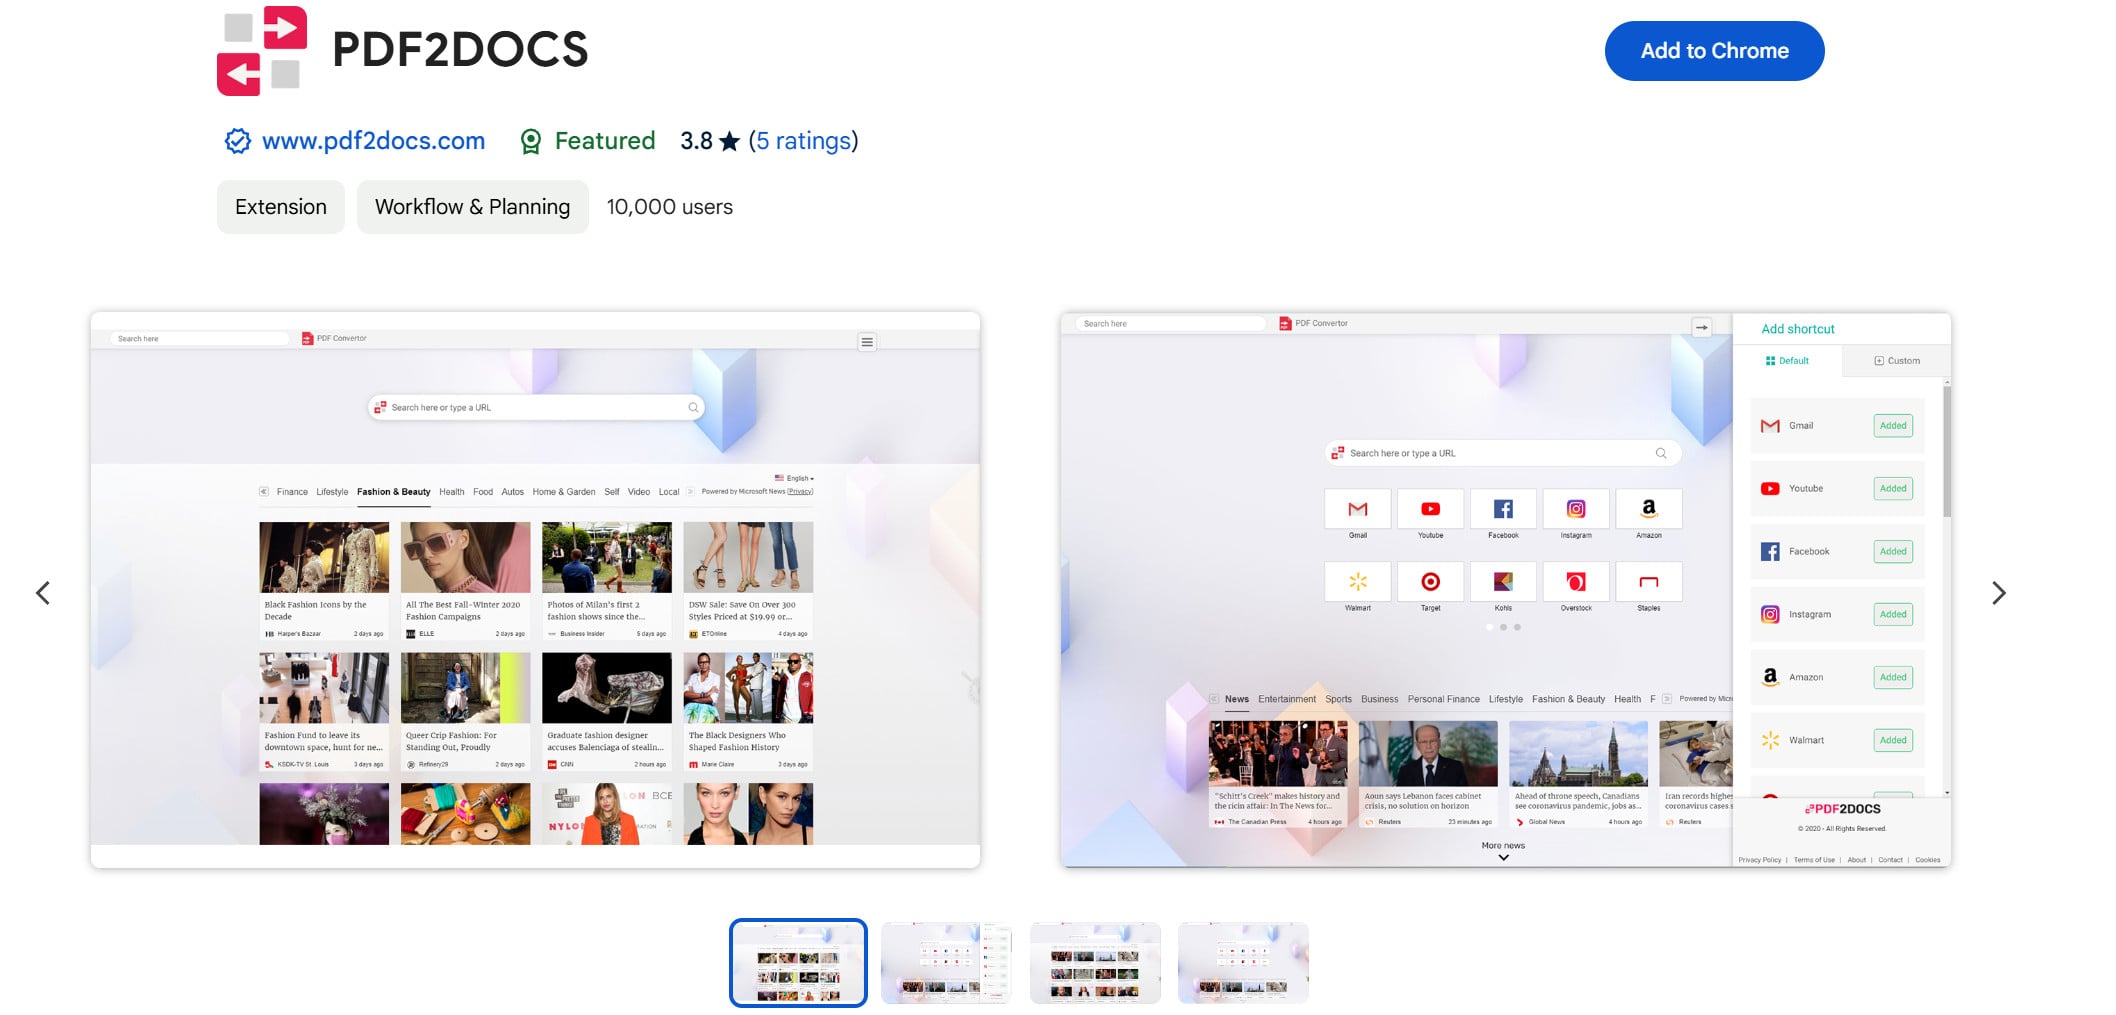2116x1015 pixels.
Task: Click the Featured badge
Action: [x=587, y=141]
